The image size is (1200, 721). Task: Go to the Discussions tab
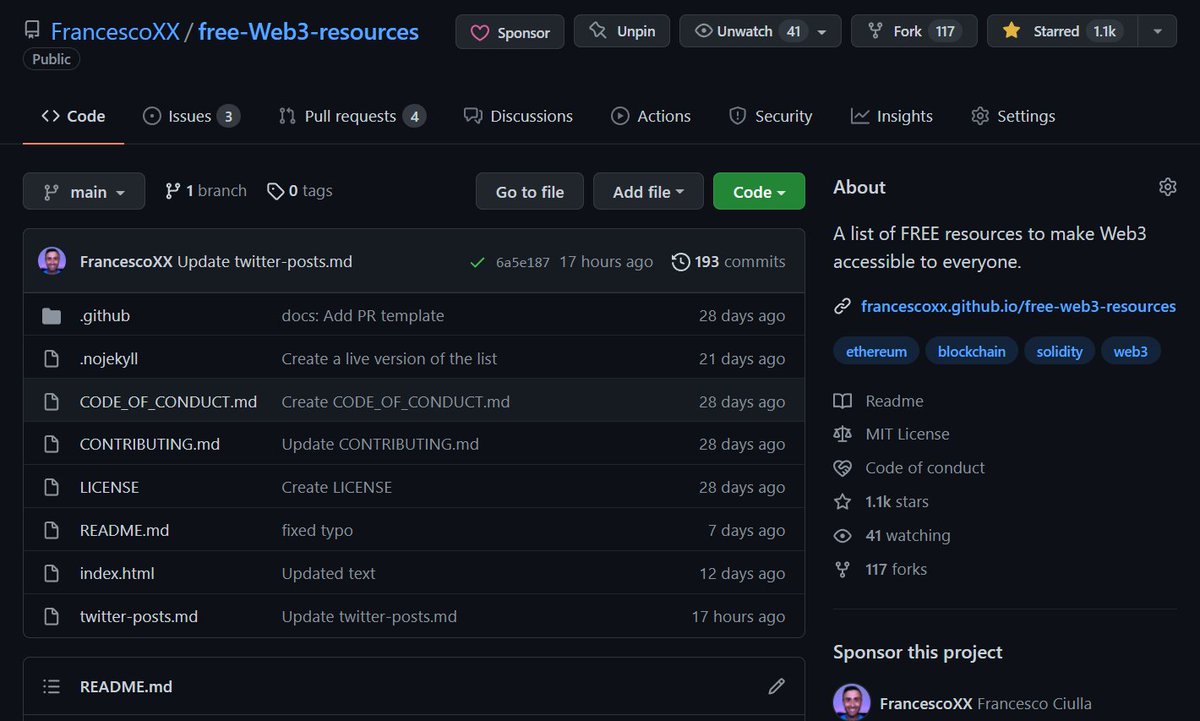(x=518, y=116)
